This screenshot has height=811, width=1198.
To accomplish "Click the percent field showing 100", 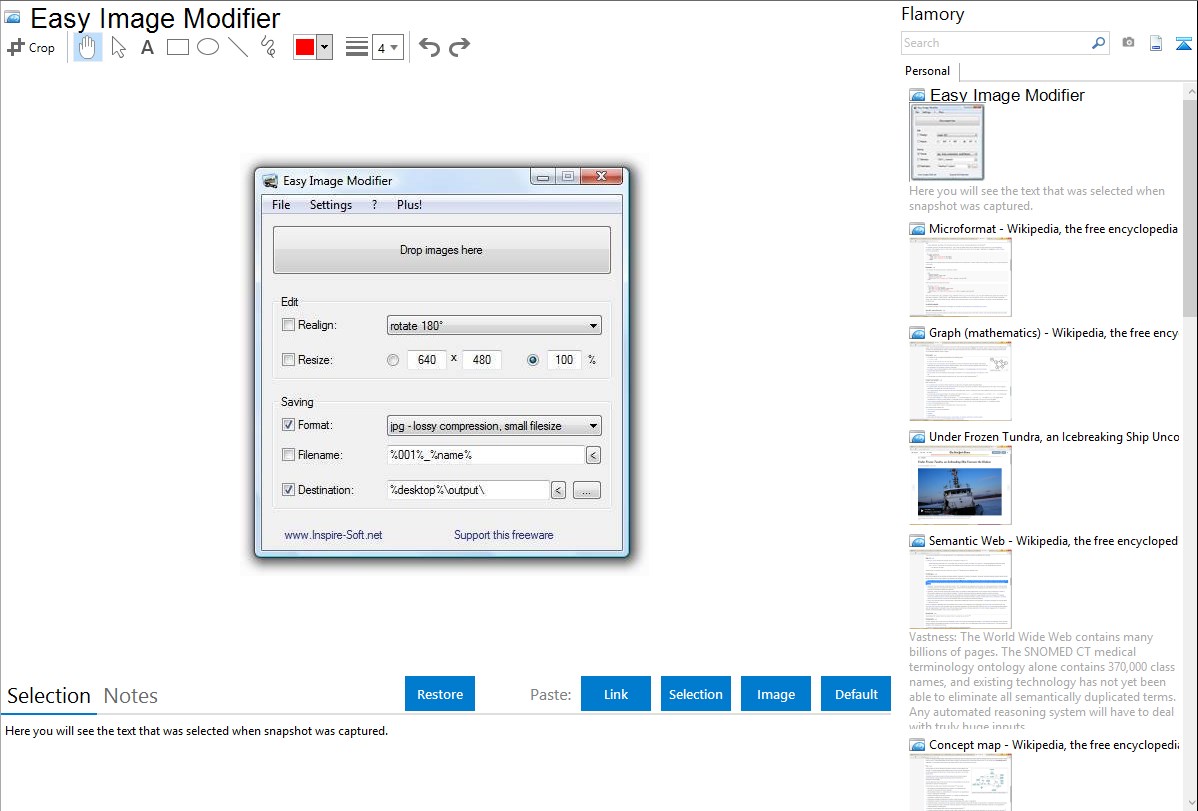I will tap(564, 360).
